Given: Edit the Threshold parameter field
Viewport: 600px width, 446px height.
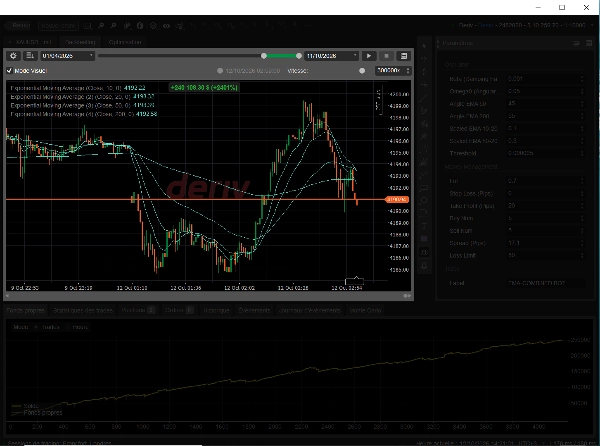Looking at the screenshot, I should coord(545,153).
